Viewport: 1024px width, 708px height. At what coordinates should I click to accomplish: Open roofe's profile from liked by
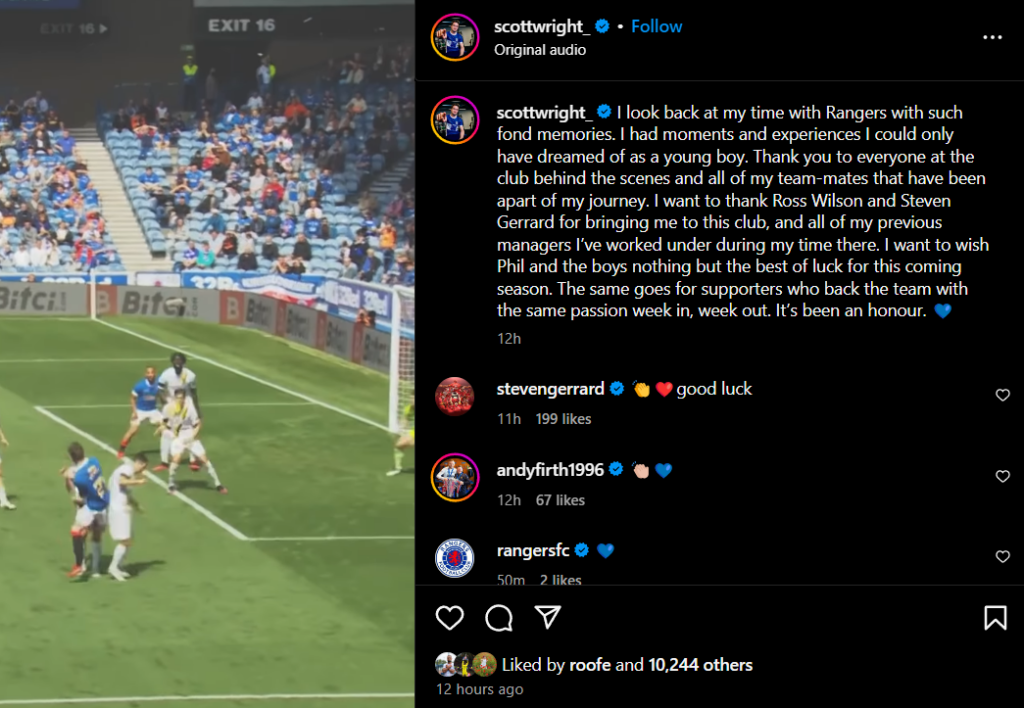[590, 665]
